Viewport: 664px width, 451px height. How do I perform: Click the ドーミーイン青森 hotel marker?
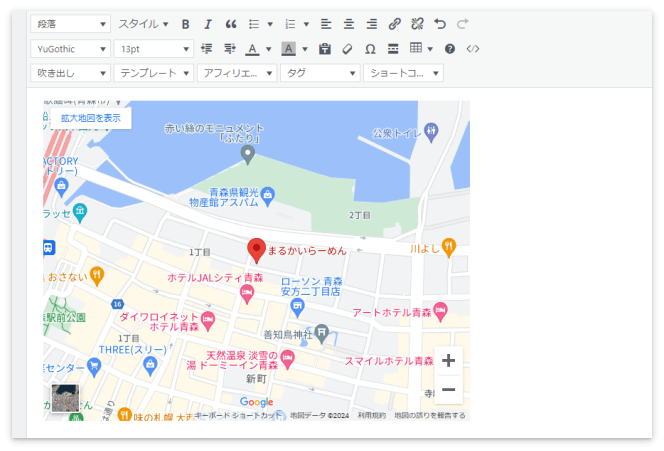pos(288,360)
